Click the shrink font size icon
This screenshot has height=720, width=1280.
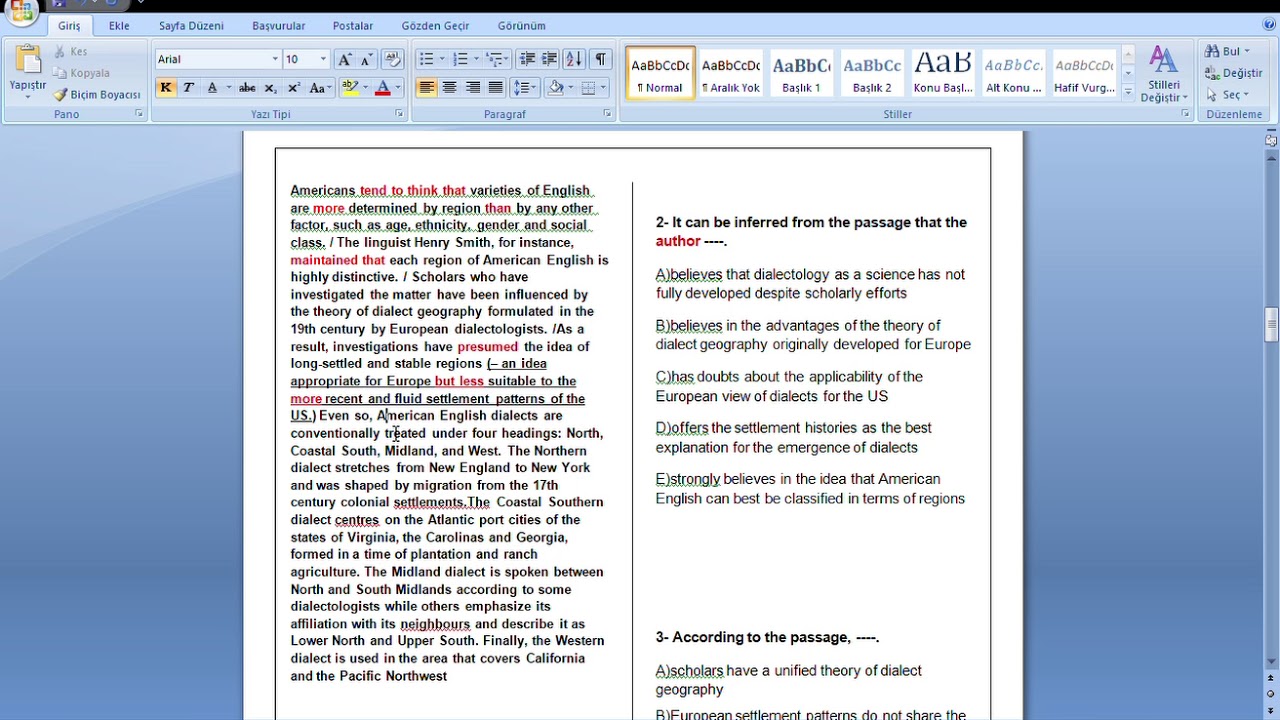(367, 59)
